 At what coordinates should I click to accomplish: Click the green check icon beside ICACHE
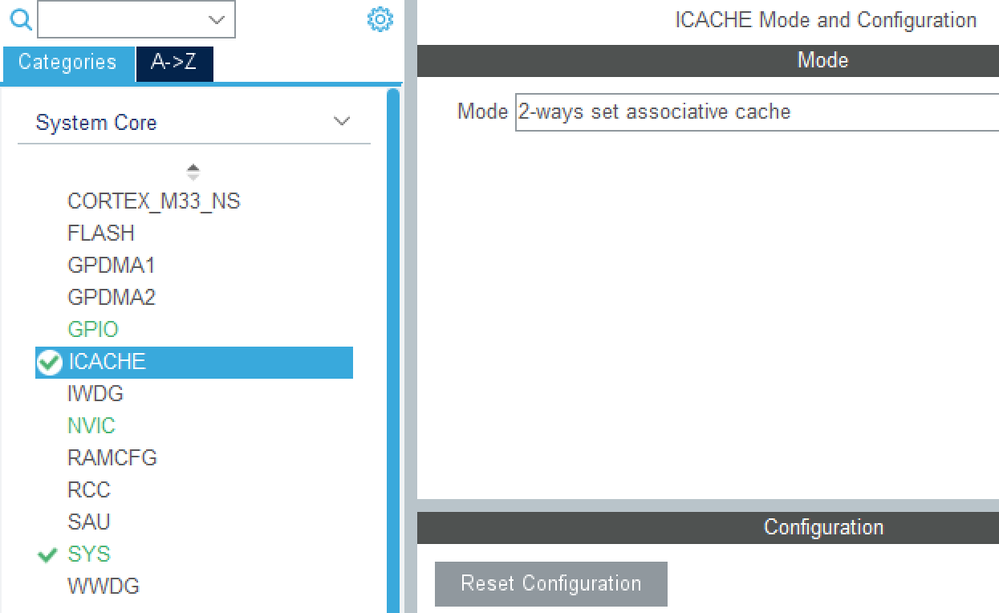49,362
